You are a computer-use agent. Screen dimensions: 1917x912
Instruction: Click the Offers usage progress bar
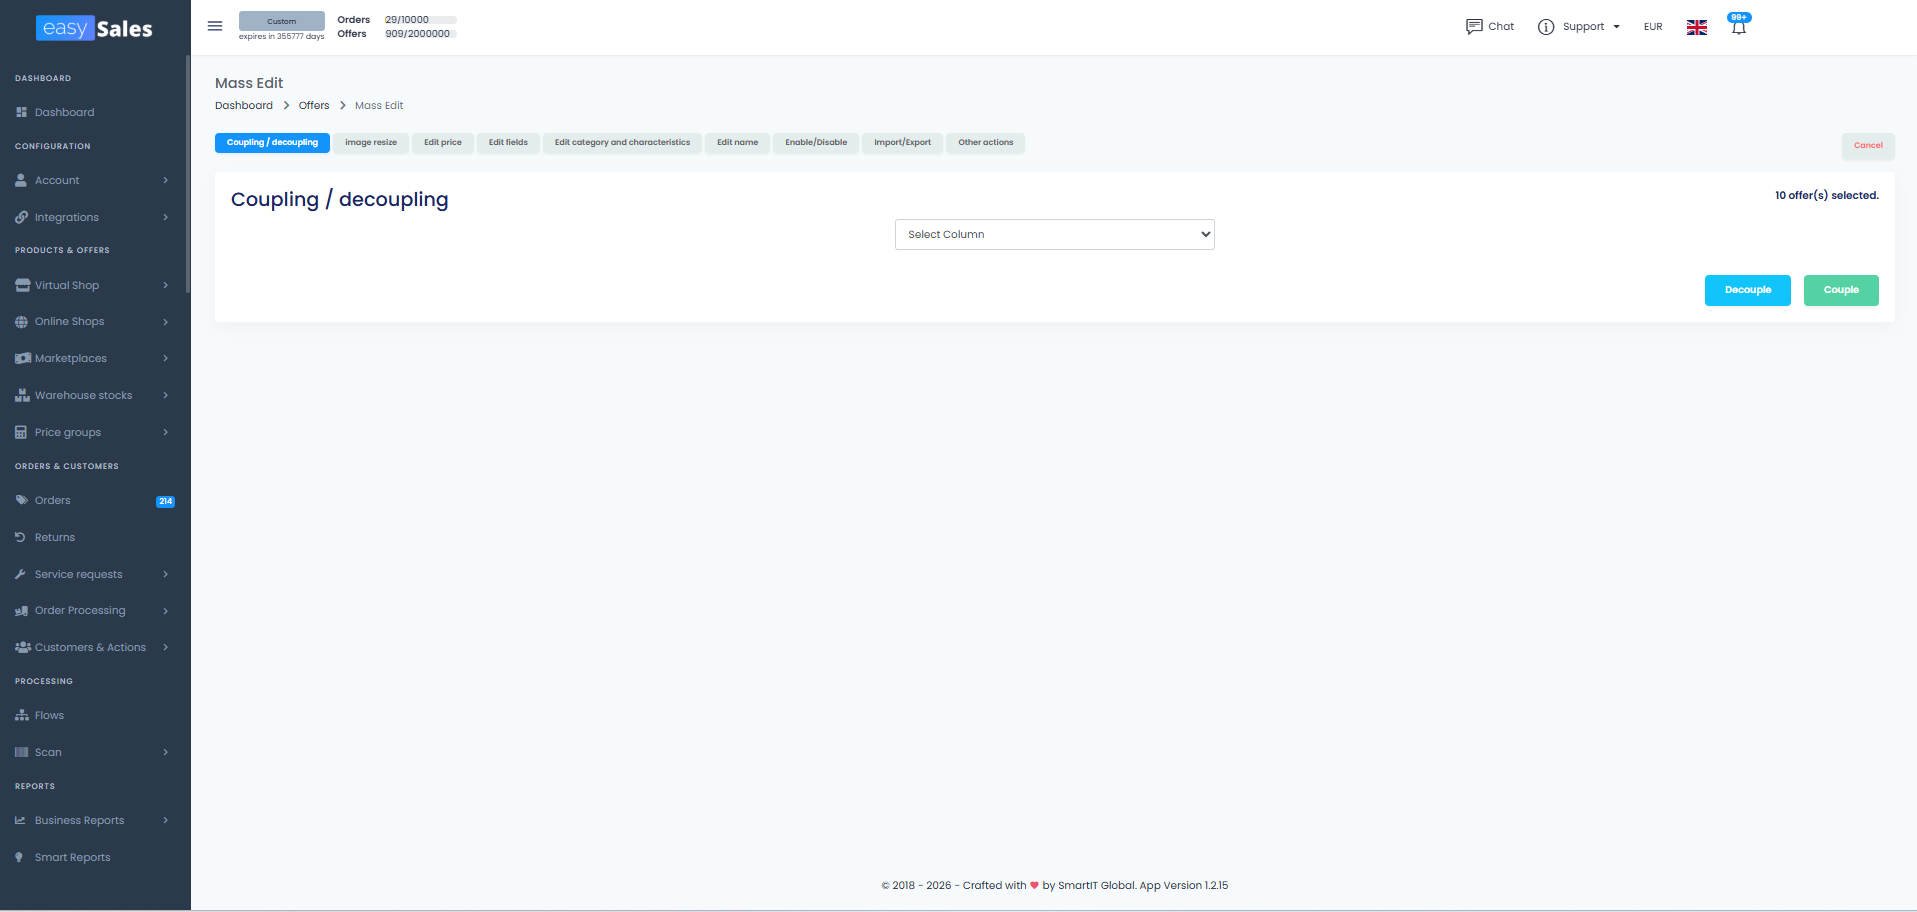[x=421, y=34]
